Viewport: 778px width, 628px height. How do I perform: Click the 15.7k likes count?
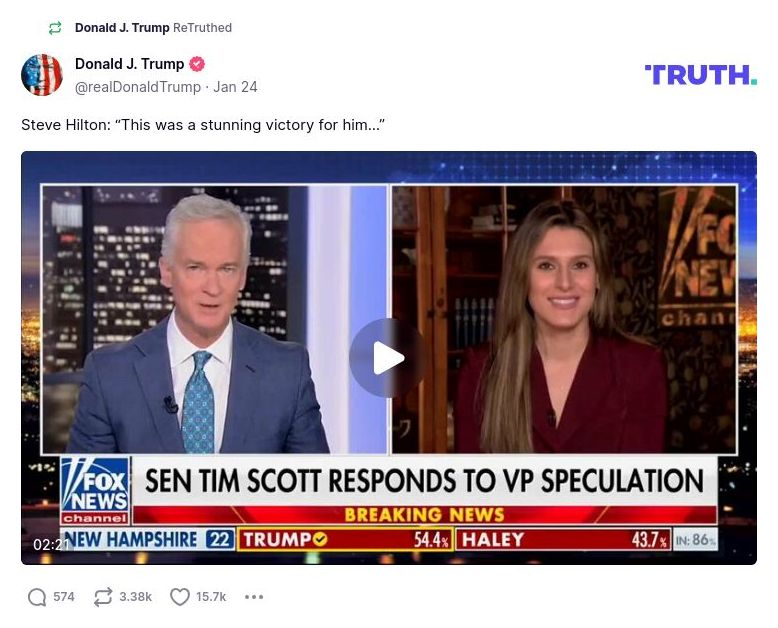coord(211,597)
